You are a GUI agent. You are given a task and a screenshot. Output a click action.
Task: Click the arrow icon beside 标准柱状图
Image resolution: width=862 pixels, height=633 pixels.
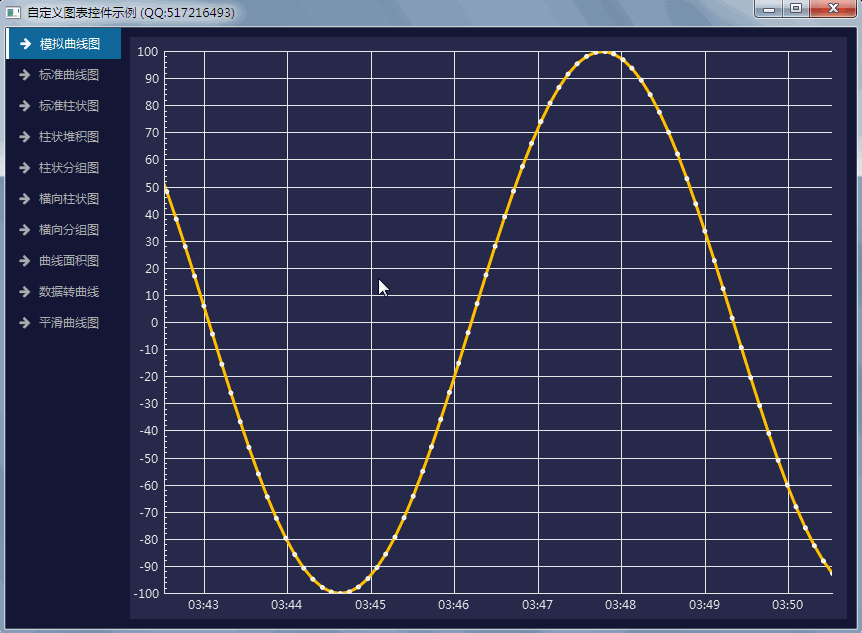pyautogui.click(x=25, y=106)
